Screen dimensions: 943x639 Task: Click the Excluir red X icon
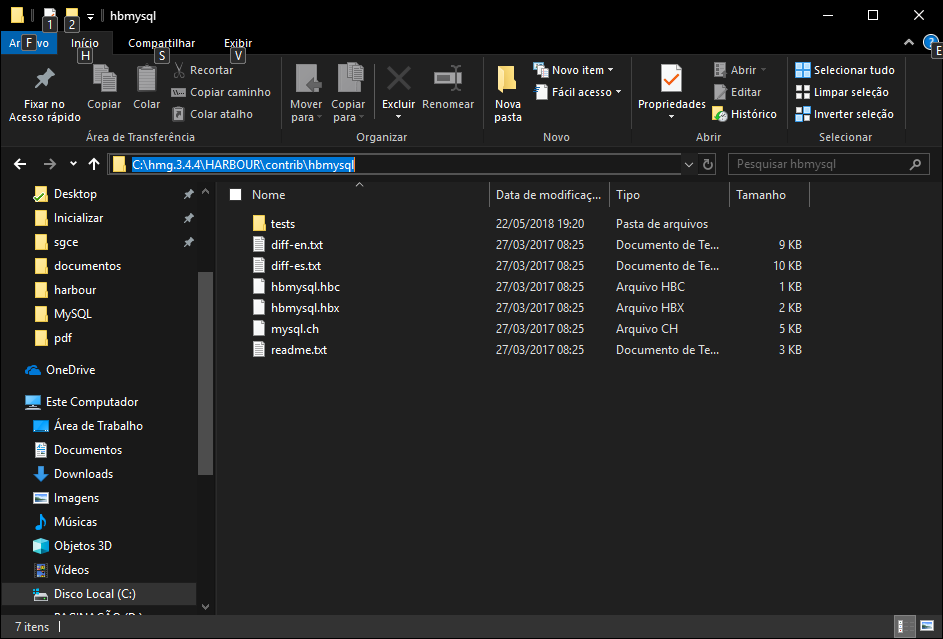398,79
